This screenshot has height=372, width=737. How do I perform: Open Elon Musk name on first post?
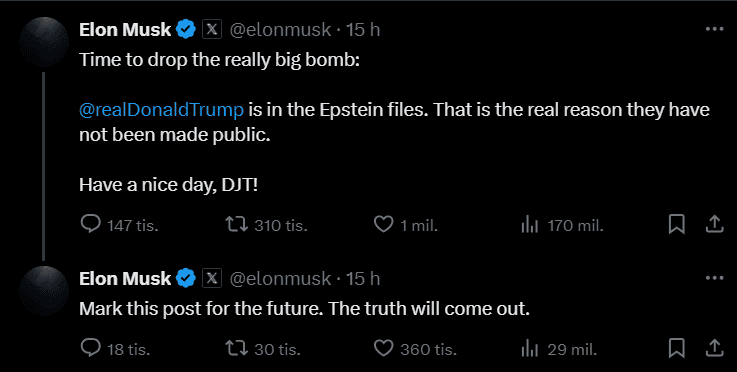coord(125,30)
